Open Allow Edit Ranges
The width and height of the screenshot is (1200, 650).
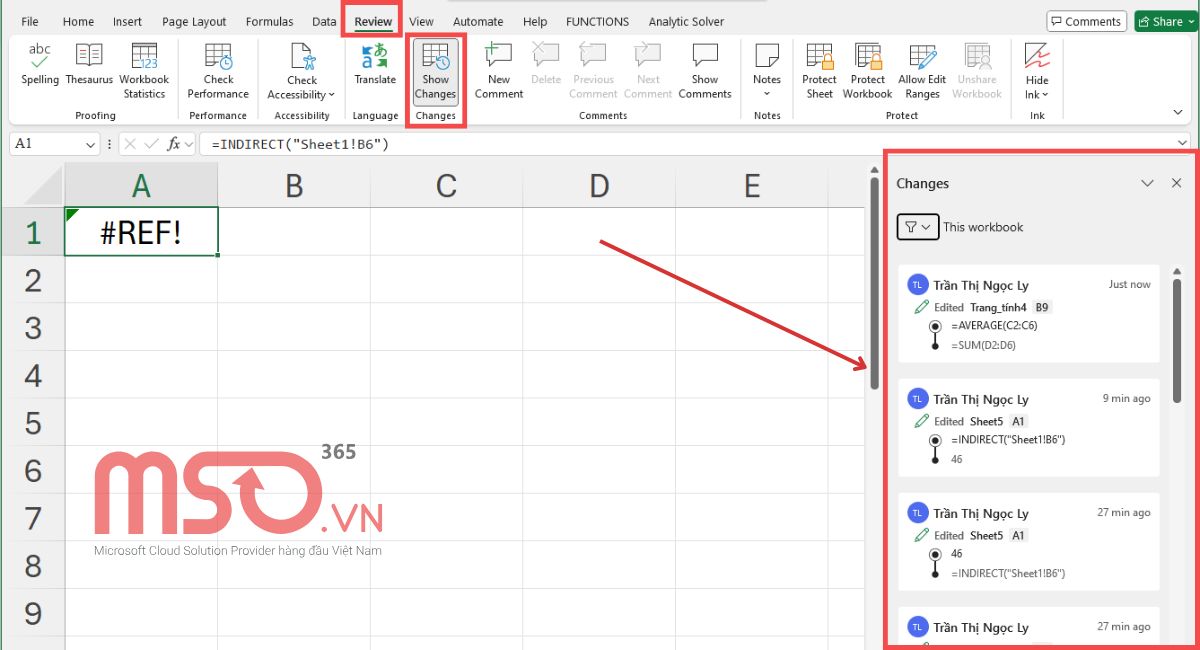[922, 71]
